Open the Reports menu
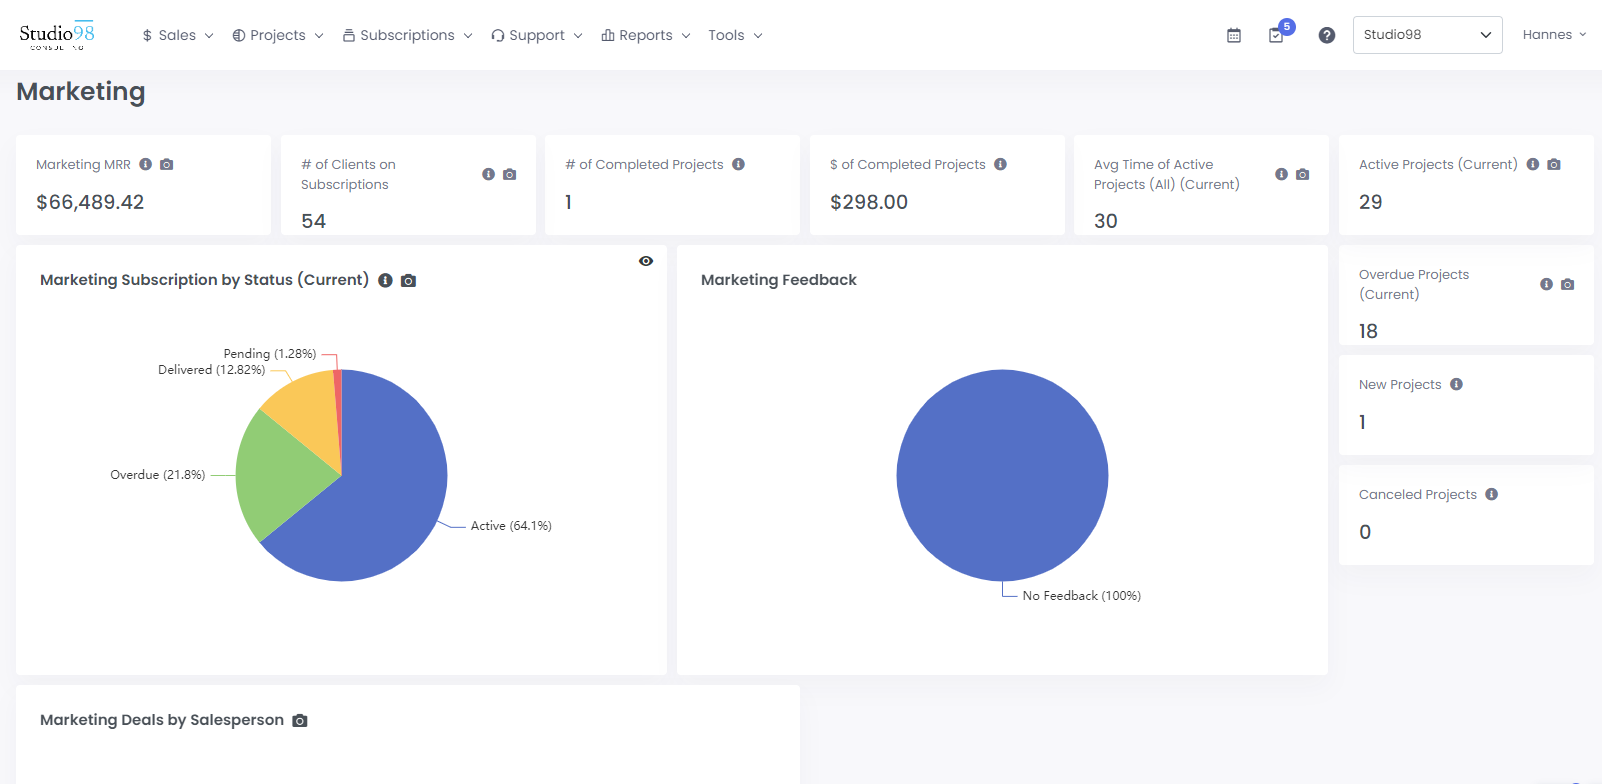1602x784 pixels. [x=645, y=35]
